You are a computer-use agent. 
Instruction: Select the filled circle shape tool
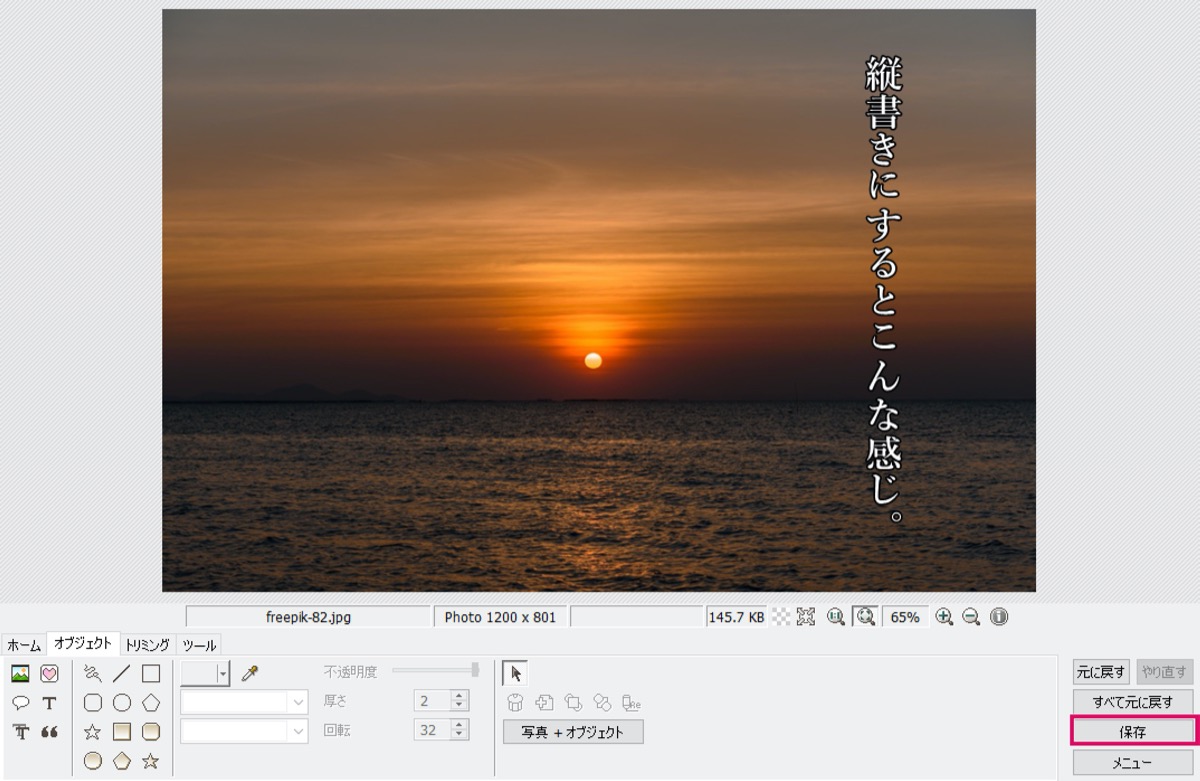click(x=93, y=761)
